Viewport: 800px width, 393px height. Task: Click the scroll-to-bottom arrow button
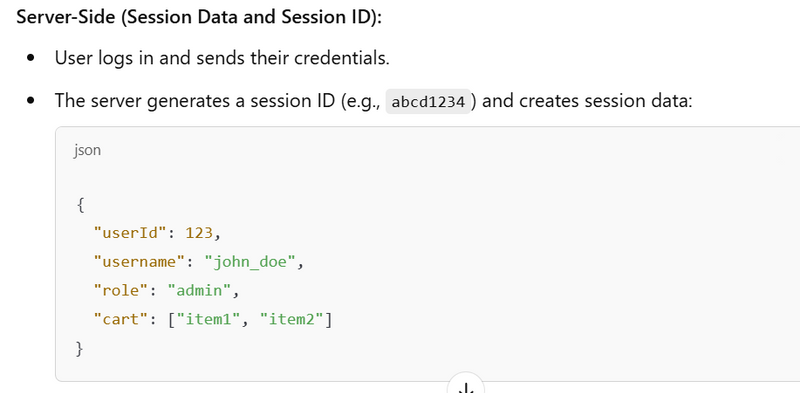tap(465, 387)
